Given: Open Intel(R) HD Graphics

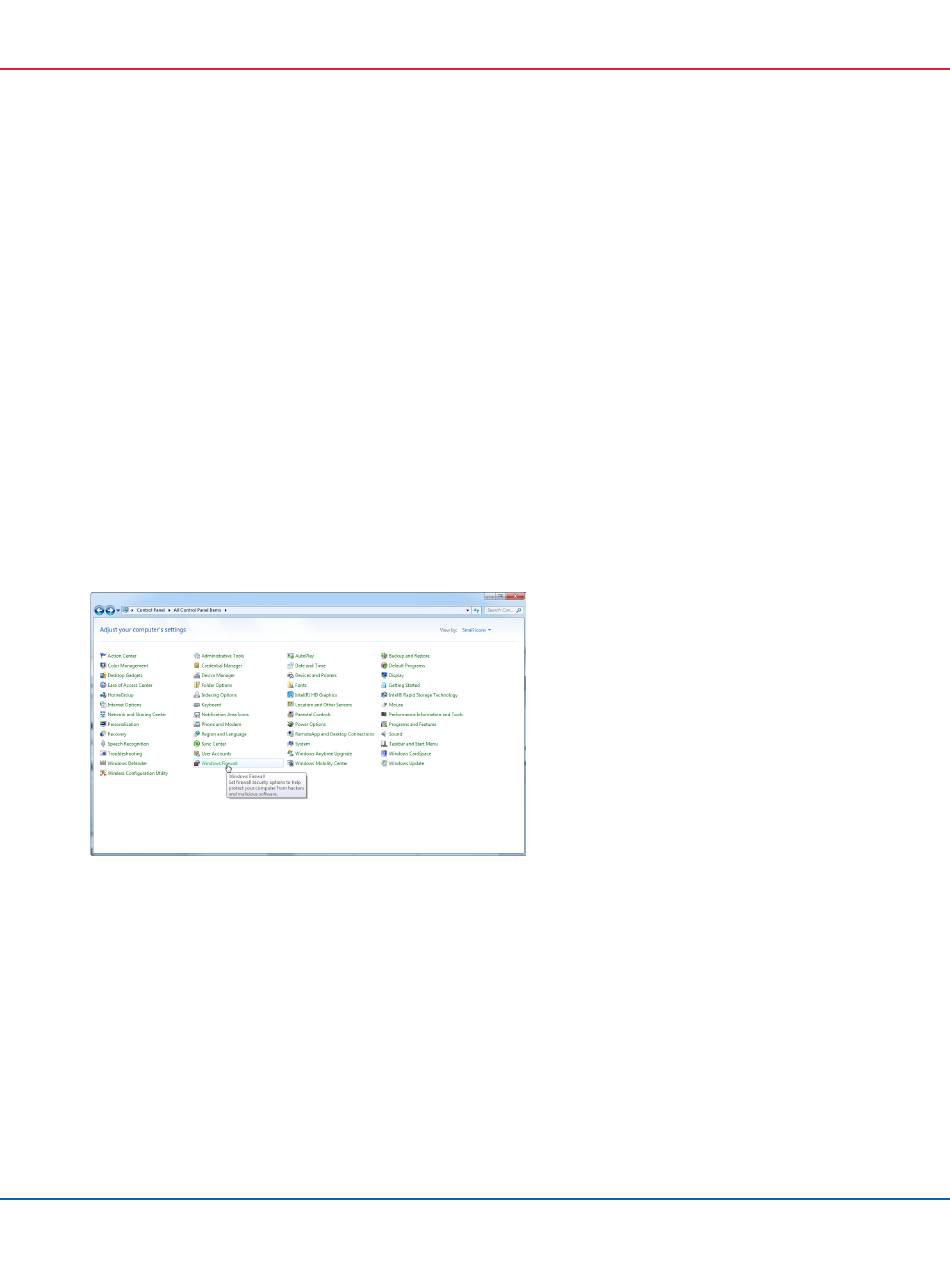Looking at the screenshot, I should point(311,695).
